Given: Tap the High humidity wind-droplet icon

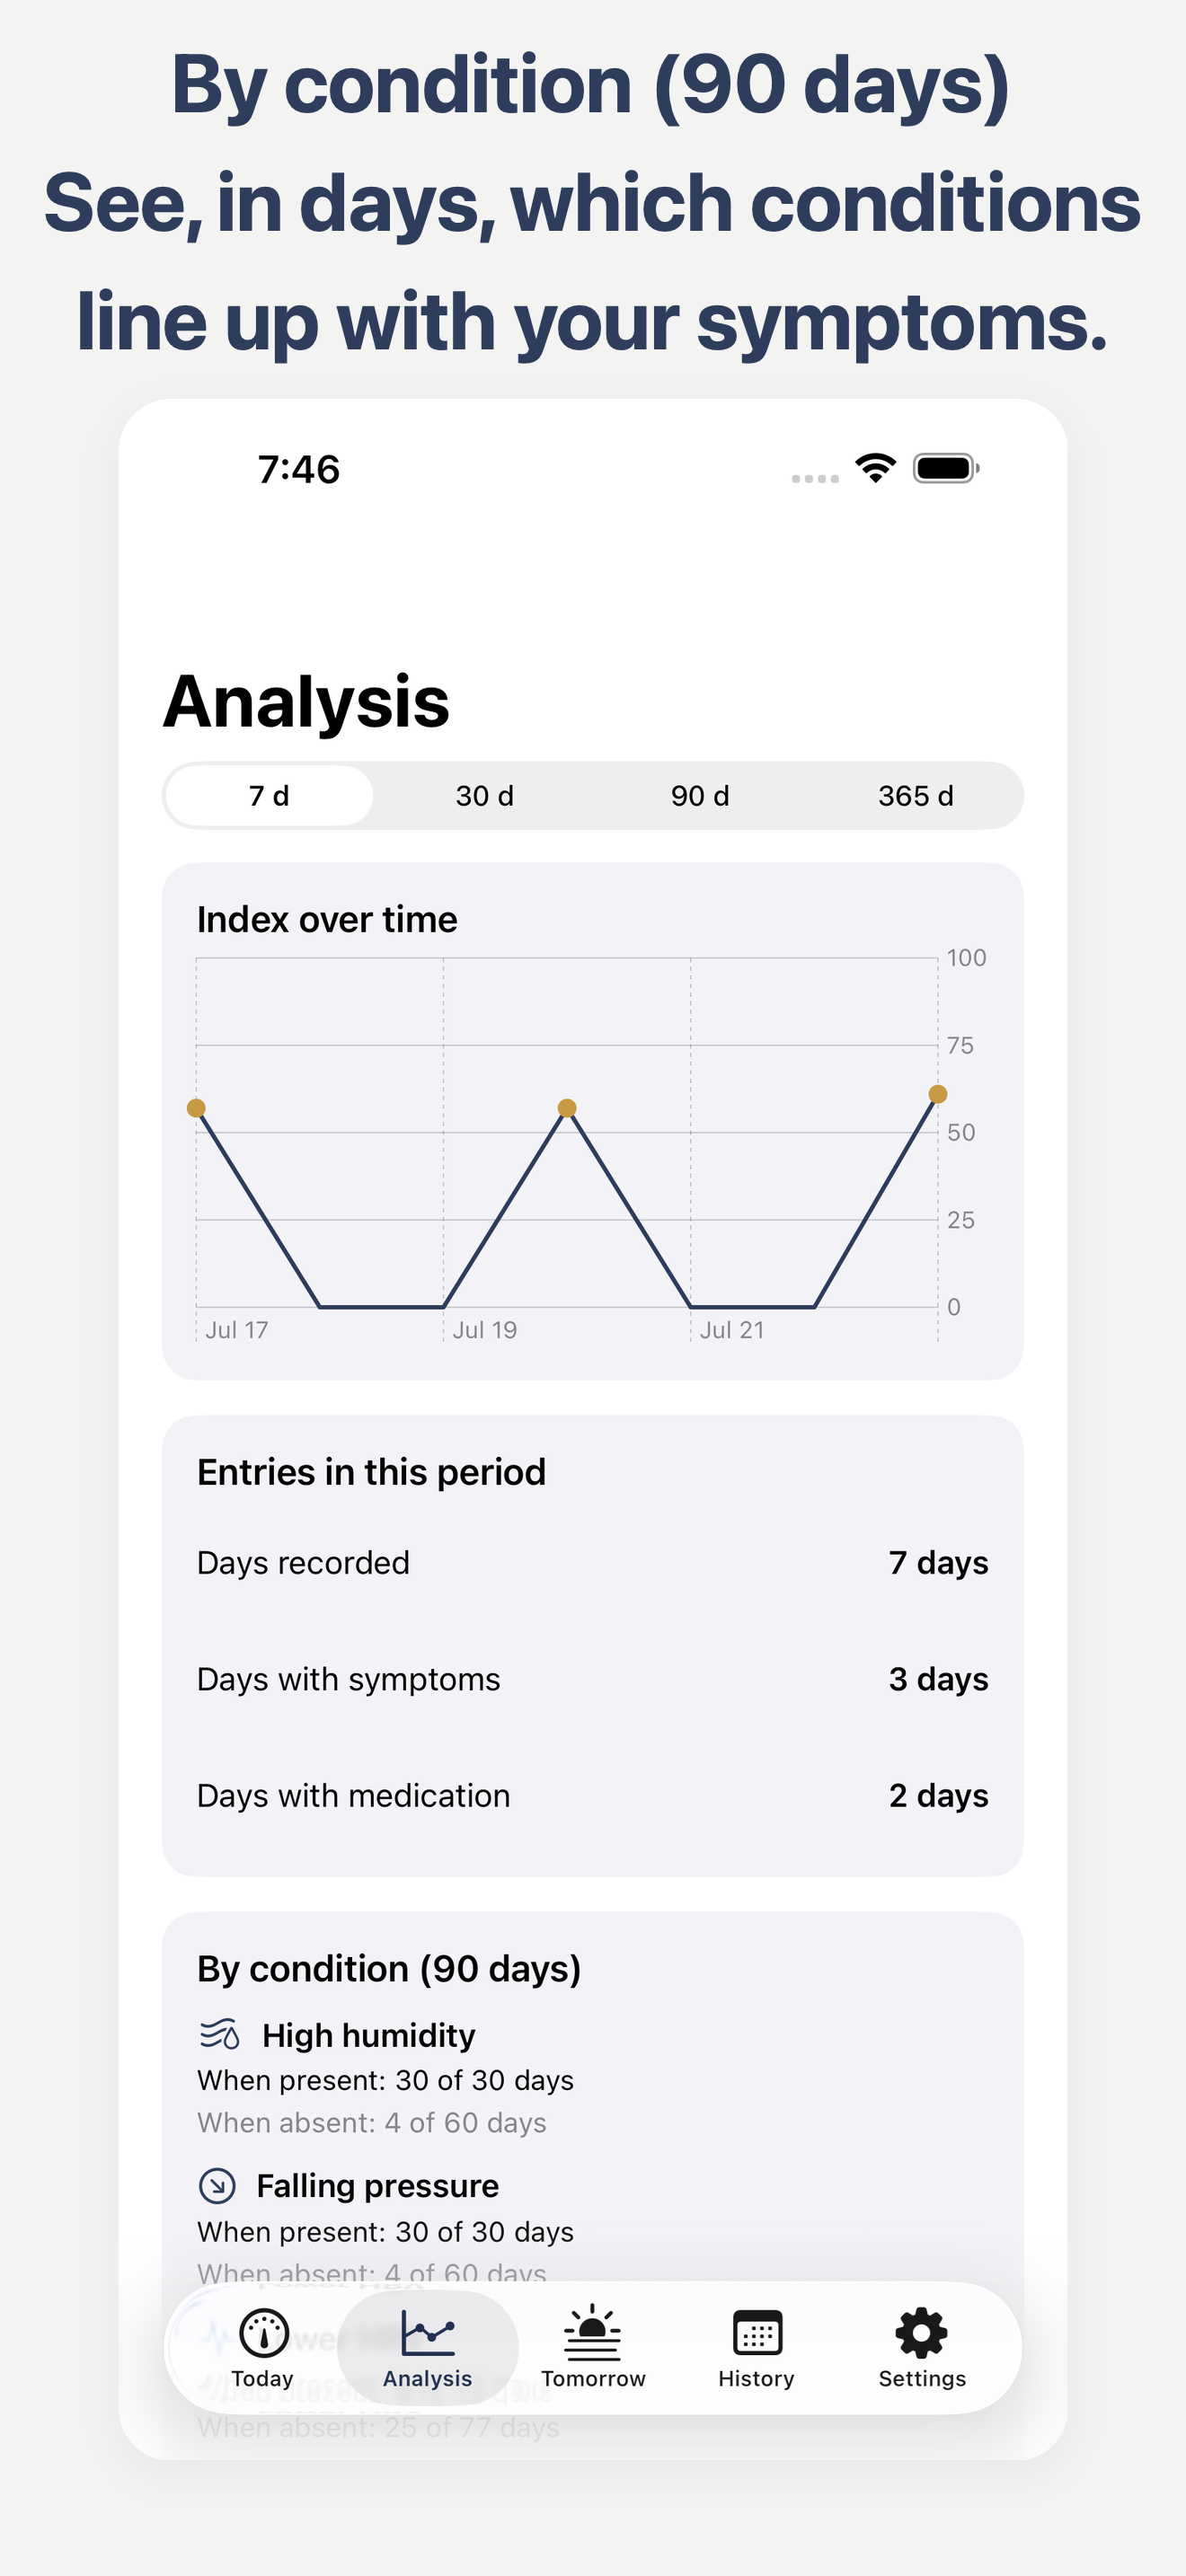Looking at the screenshot, I should point(219,2035).
